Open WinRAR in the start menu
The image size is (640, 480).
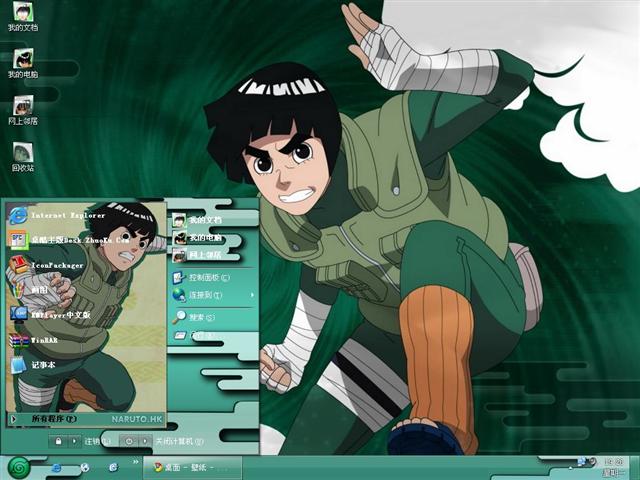(x=33, y=340)
